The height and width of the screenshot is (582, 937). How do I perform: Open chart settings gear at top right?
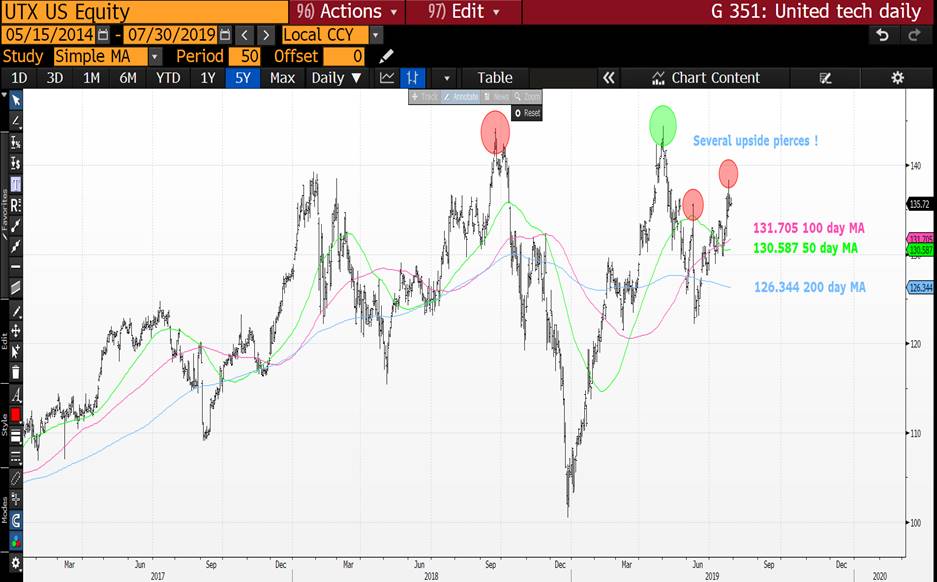pyautogui.click(x=897, y=78)
